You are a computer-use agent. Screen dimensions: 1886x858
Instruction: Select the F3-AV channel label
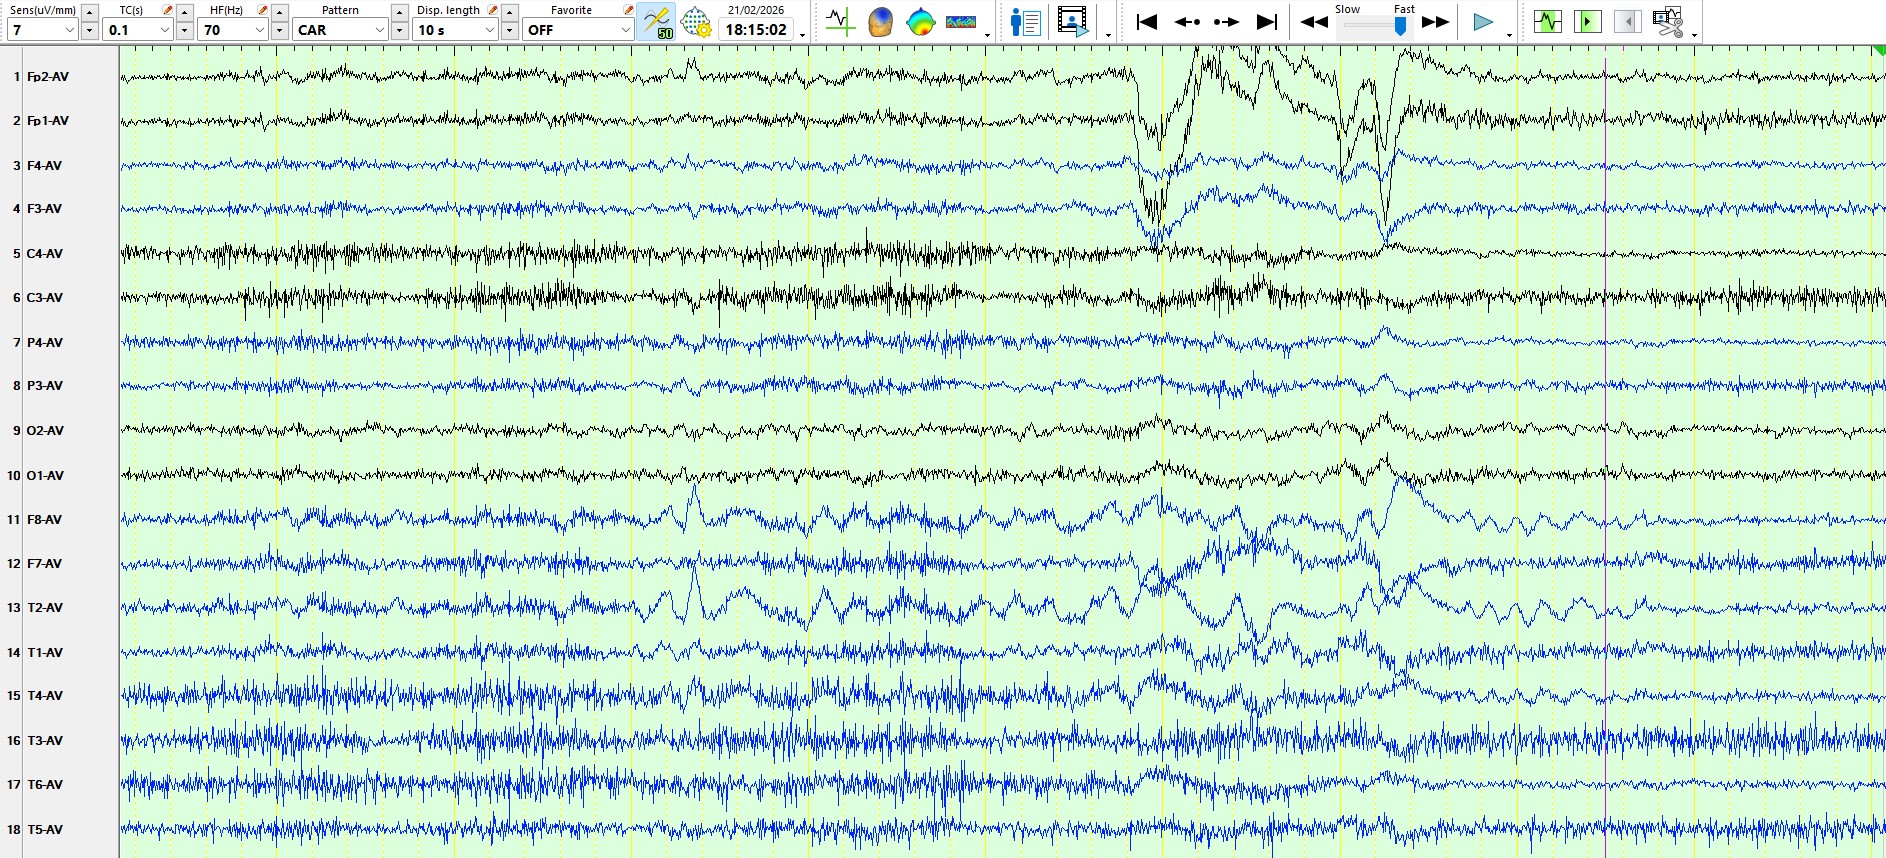point(44,209)
